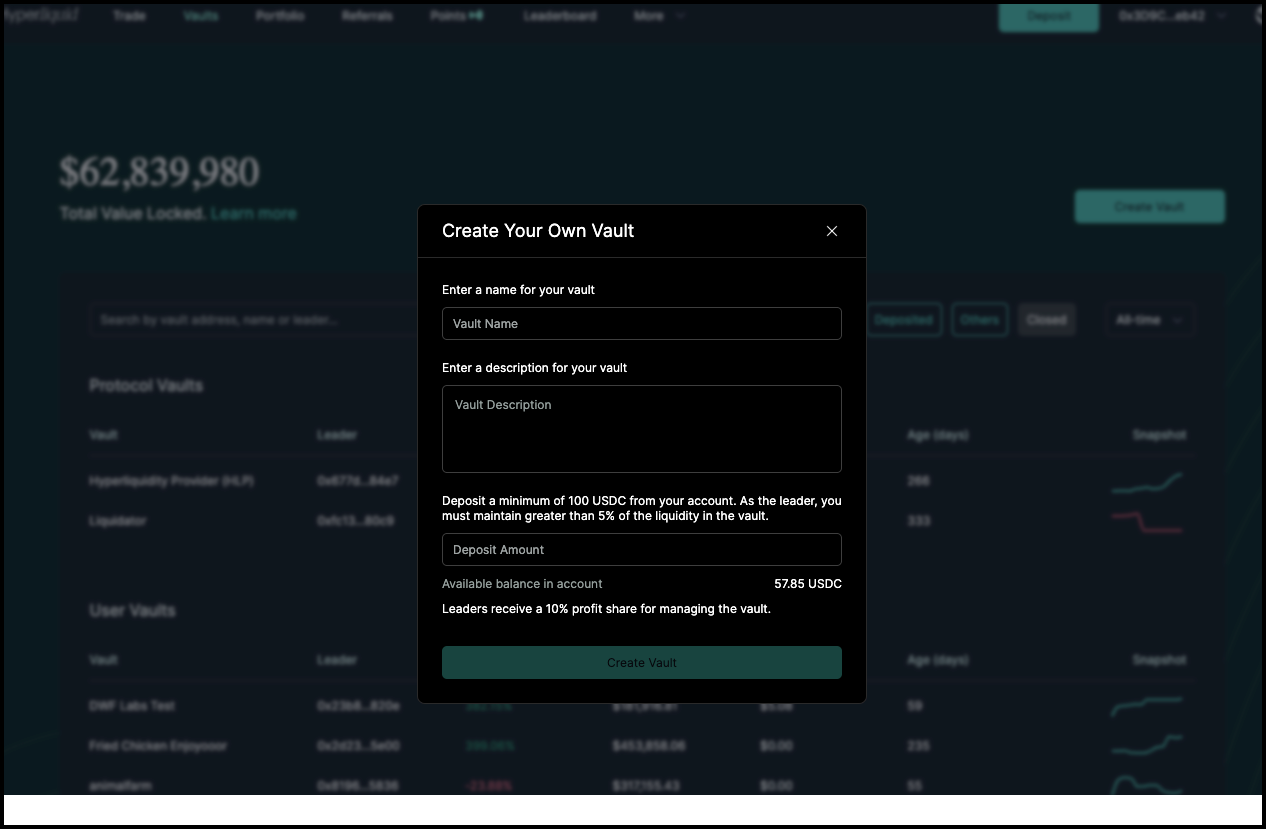Open the Learn more link about TVL
1266x829 pixels.
coord(253,212)
